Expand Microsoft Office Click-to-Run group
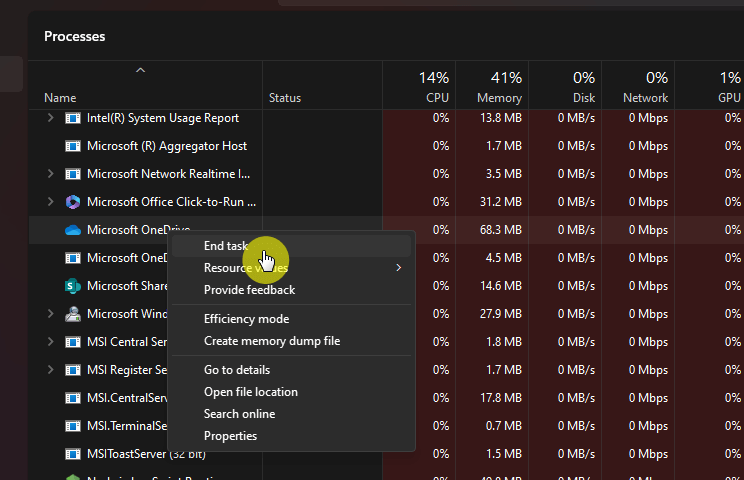The image size is (744, 480). [50, 202]
